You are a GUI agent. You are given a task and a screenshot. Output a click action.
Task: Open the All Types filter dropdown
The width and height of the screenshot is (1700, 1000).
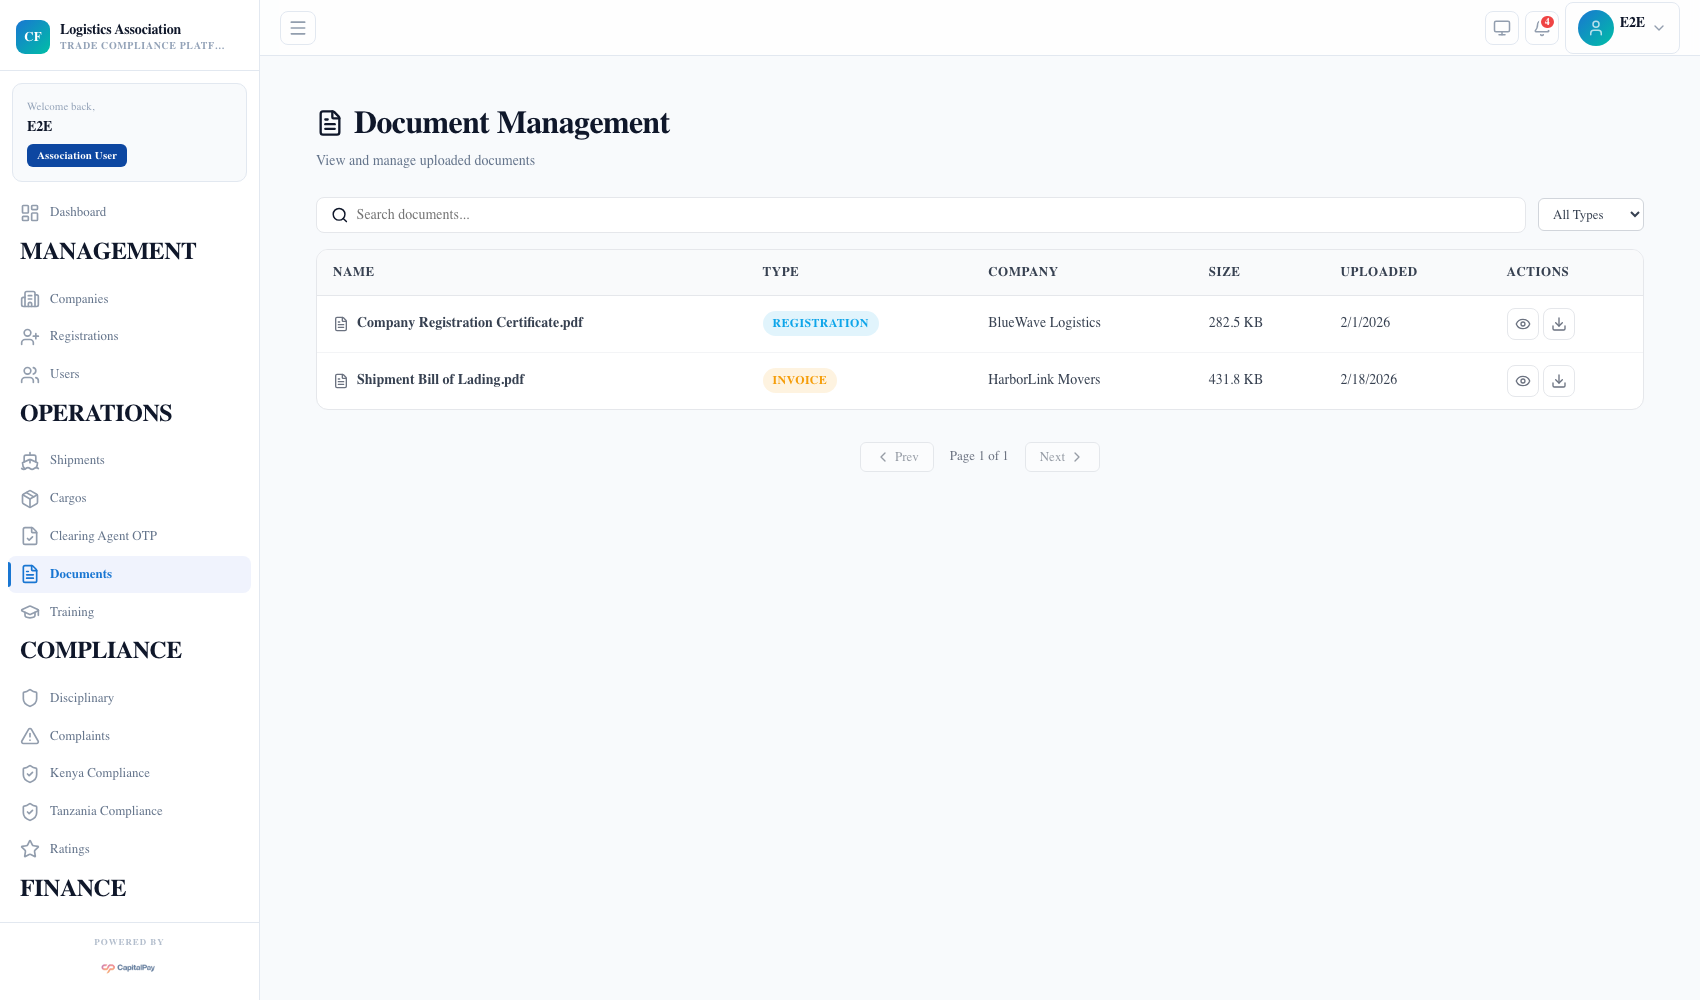1590,214
